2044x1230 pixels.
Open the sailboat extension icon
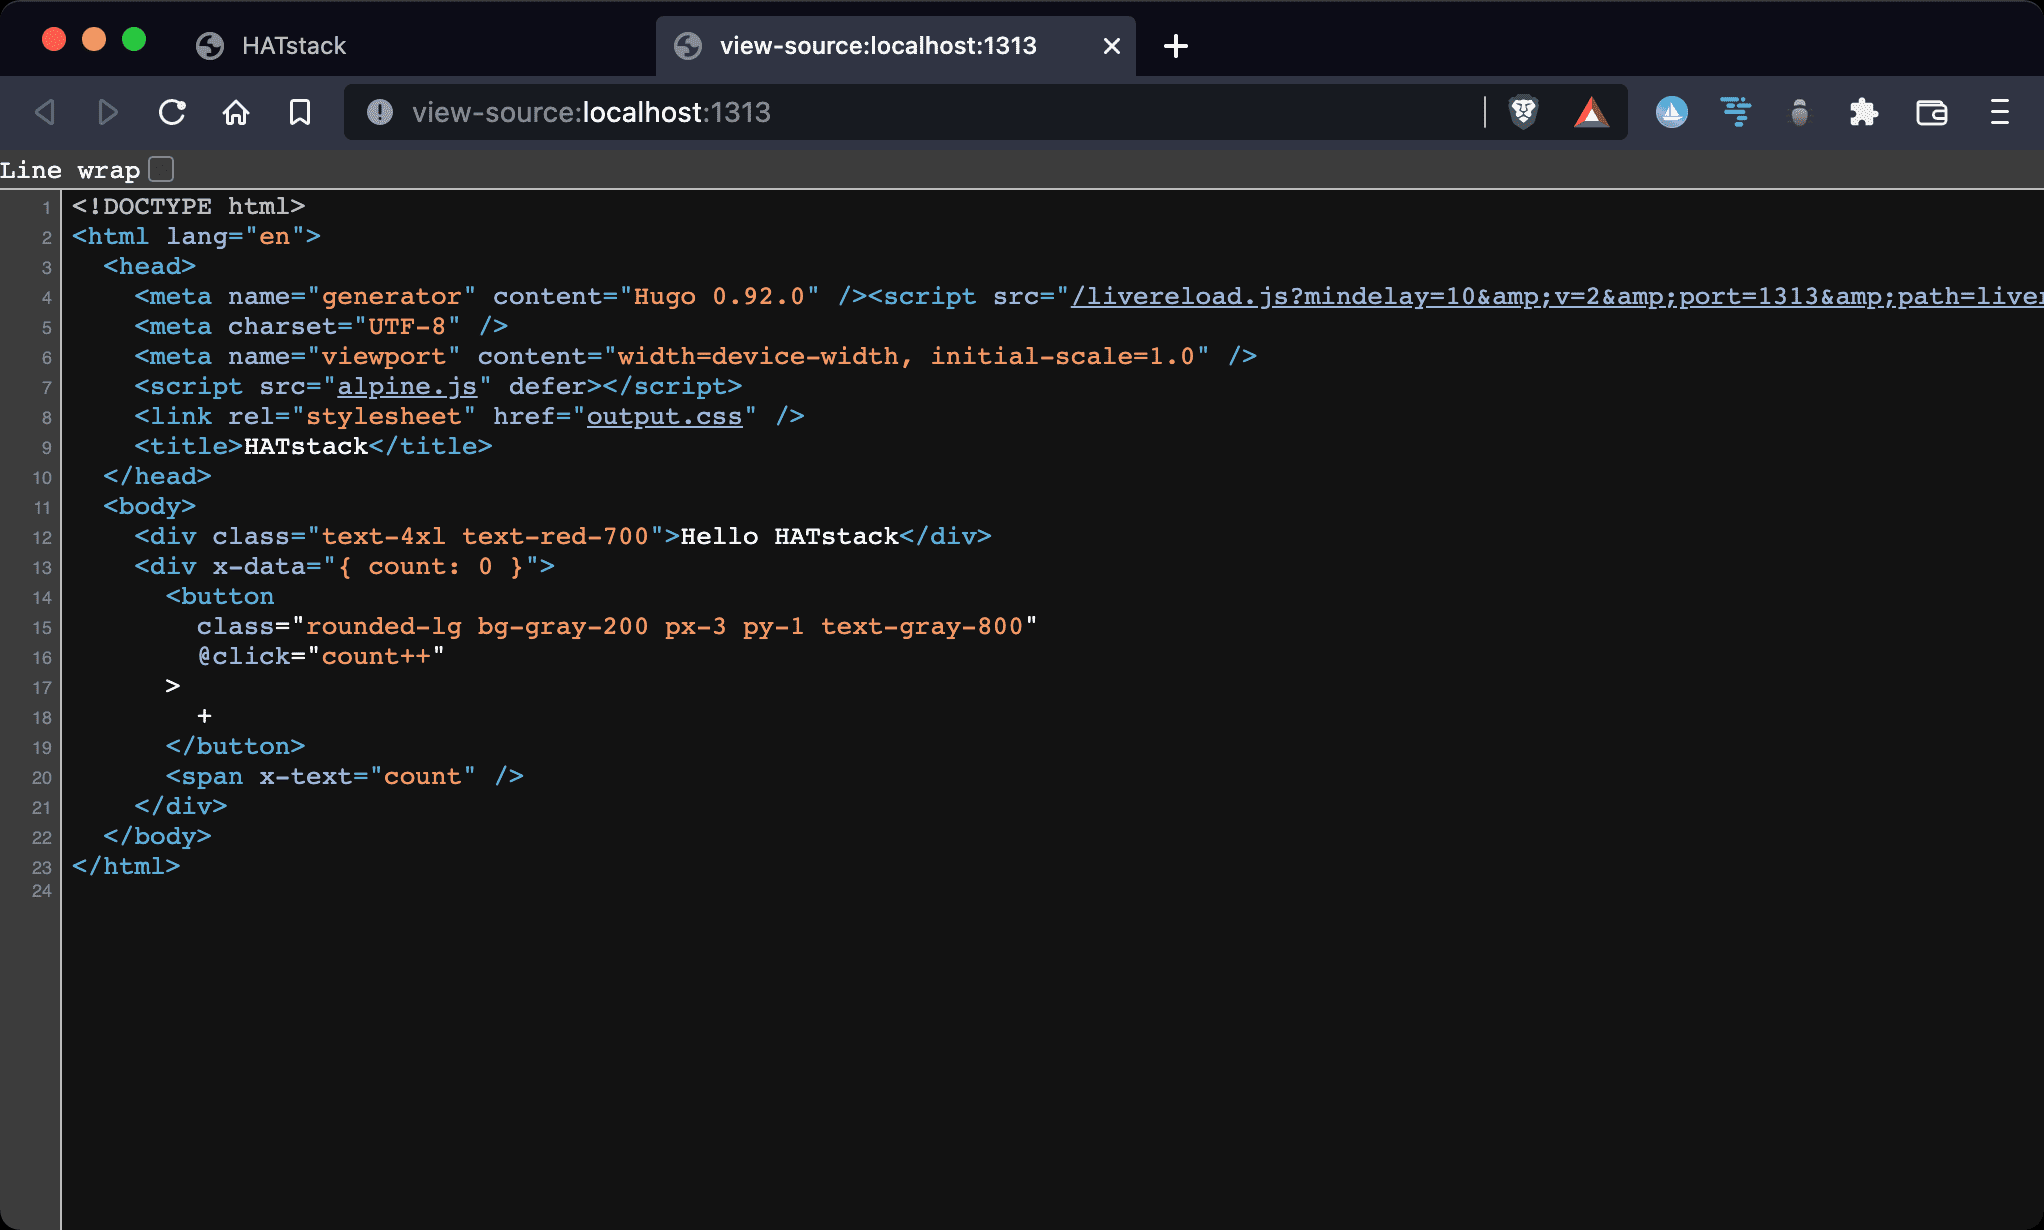coord(1672,112)
